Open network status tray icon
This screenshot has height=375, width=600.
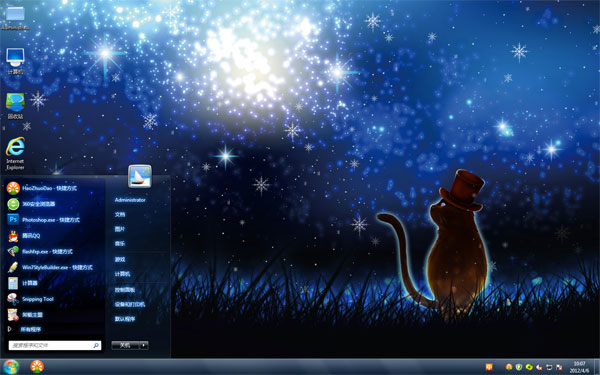coord(549,367)
